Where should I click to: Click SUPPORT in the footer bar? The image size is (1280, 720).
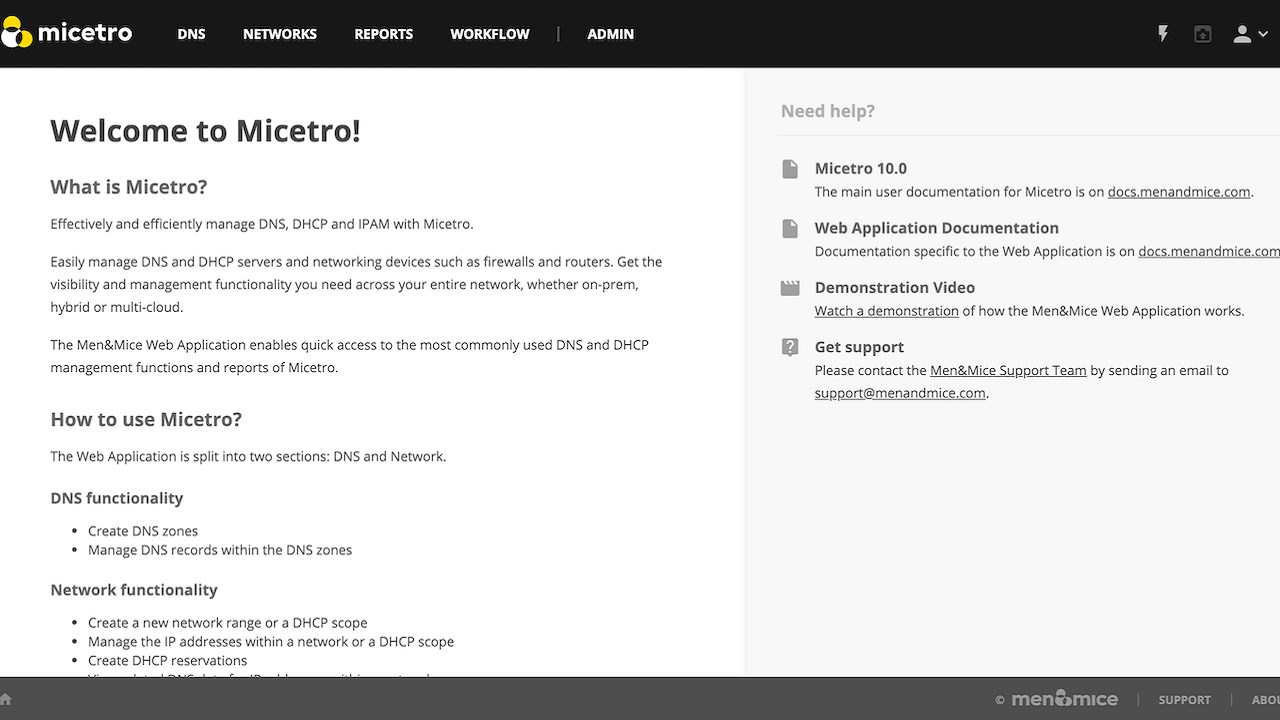pyautogui.click(x=1184, y=700)
